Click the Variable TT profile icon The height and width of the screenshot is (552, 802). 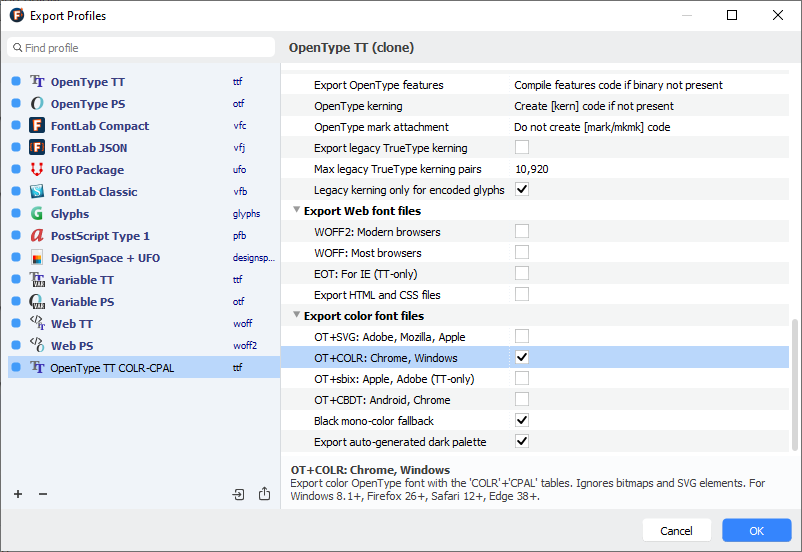tap(37, 279)
